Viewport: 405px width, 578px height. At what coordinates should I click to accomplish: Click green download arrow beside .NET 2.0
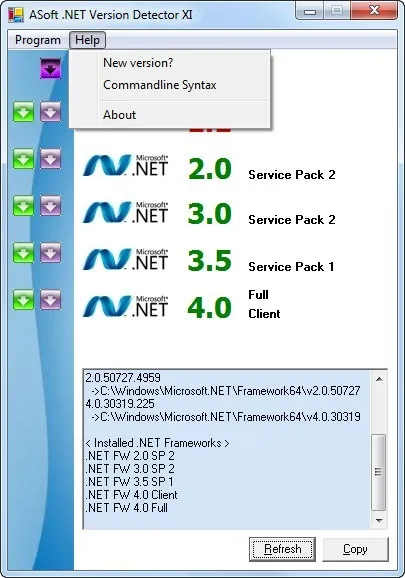coord(24,159)
